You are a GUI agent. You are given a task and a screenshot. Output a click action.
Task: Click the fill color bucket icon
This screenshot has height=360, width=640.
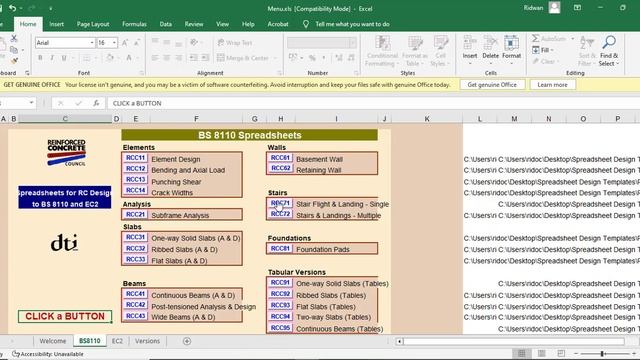point(110,58)
